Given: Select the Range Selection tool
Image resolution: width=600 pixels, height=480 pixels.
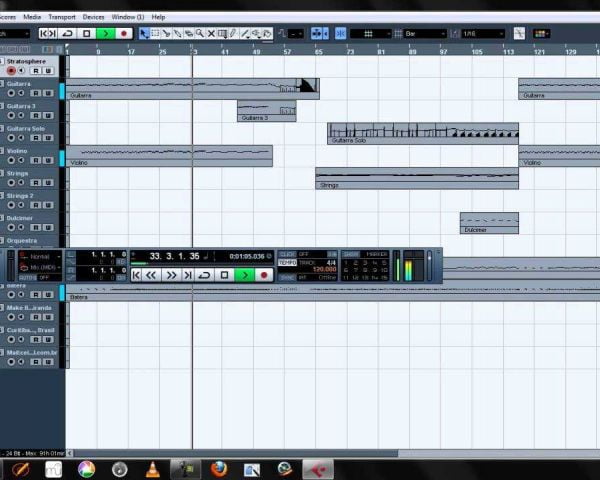Looking at the screenshot, I should (x=155, y=34).
